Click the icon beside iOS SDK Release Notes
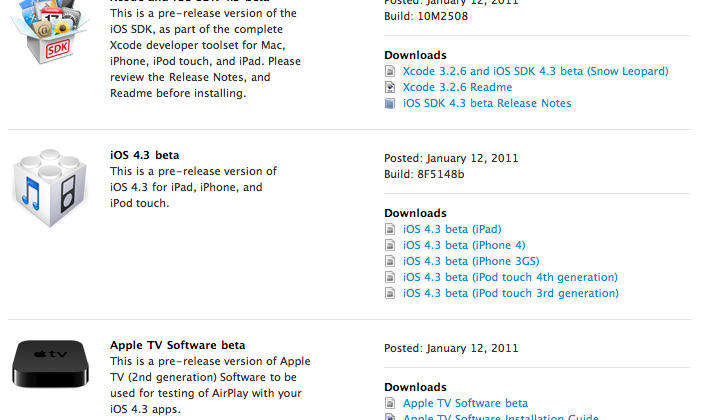 coord(390,104)
